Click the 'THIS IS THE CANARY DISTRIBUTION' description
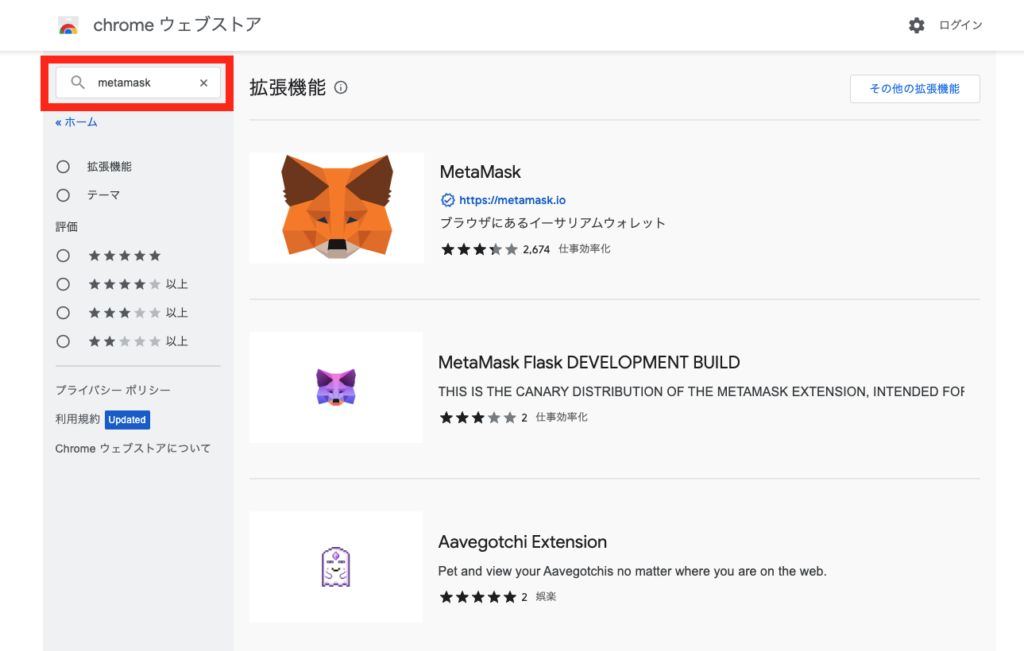 (701, 392)
